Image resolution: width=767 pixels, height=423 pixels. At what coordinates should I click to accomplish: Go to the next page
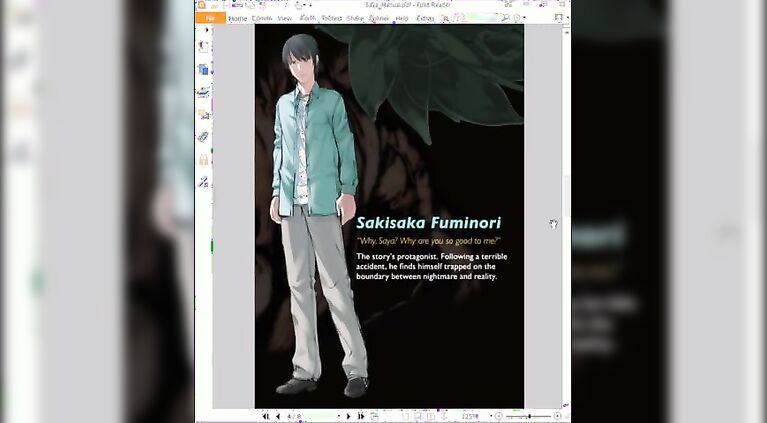click(x=348, y=416)
